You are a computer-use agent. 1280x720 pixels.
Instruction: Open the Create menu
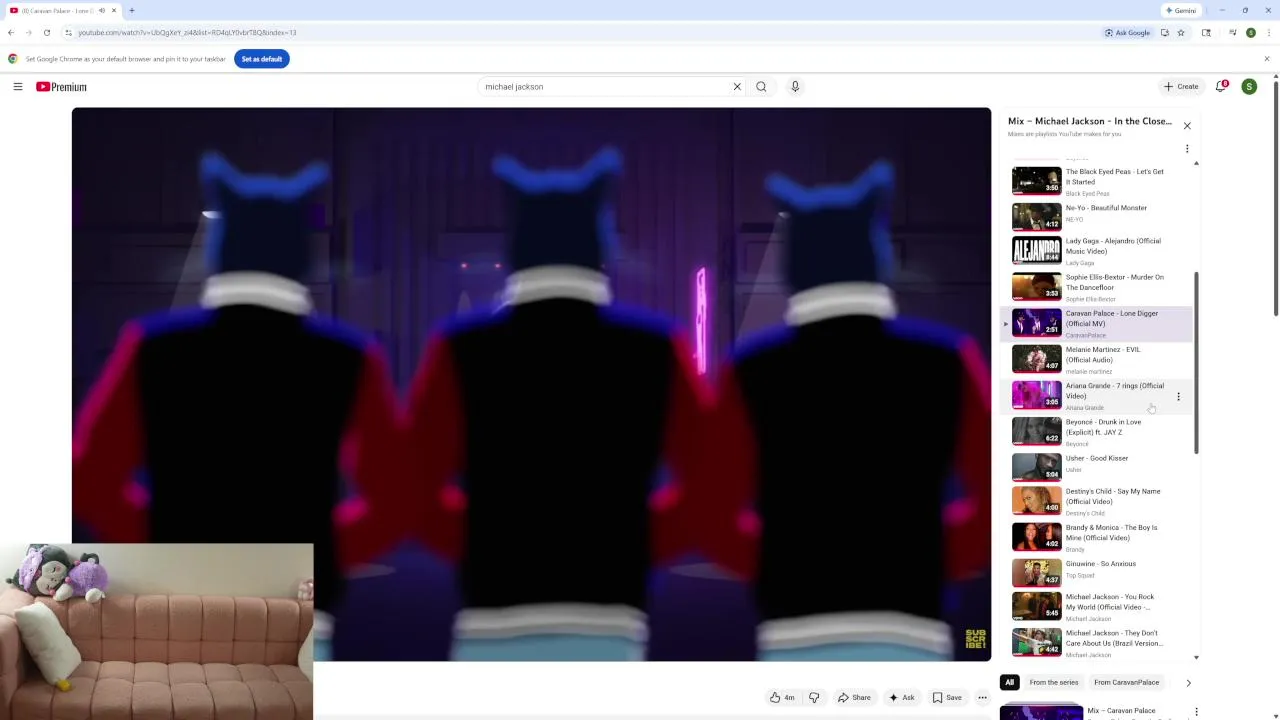click(1181, 87)
